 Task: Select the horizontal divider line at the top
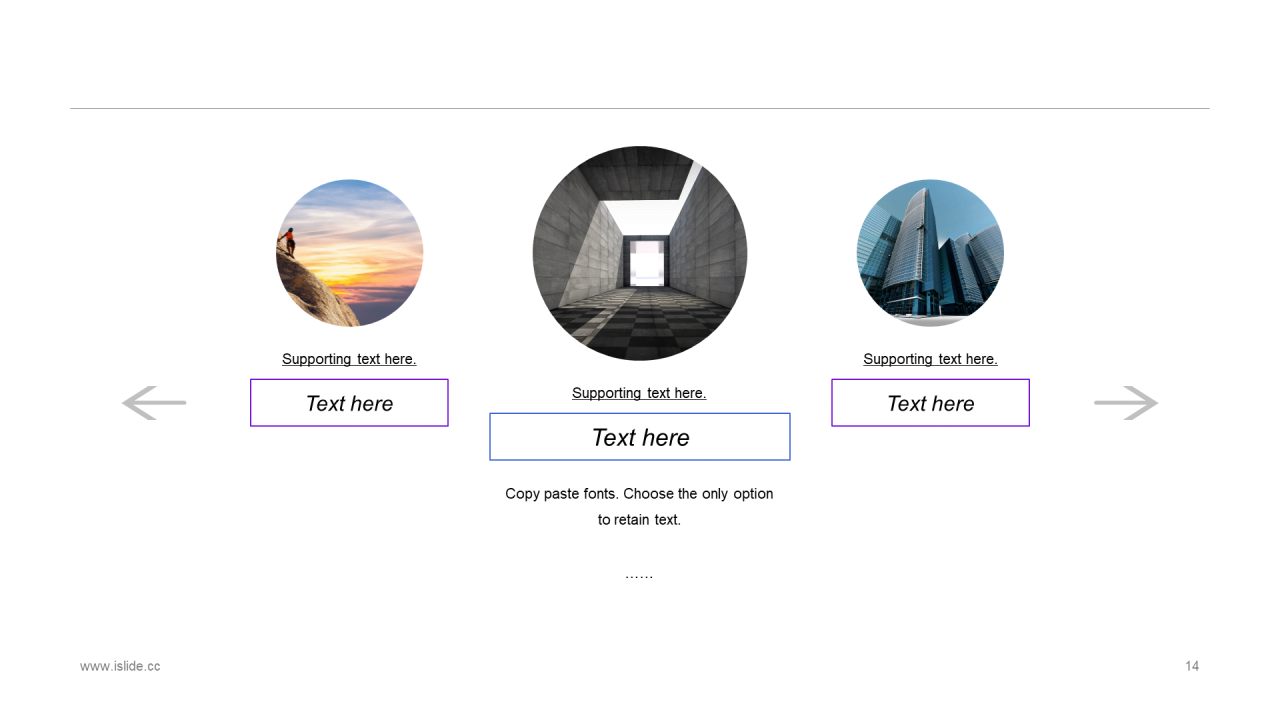(640, 108)
